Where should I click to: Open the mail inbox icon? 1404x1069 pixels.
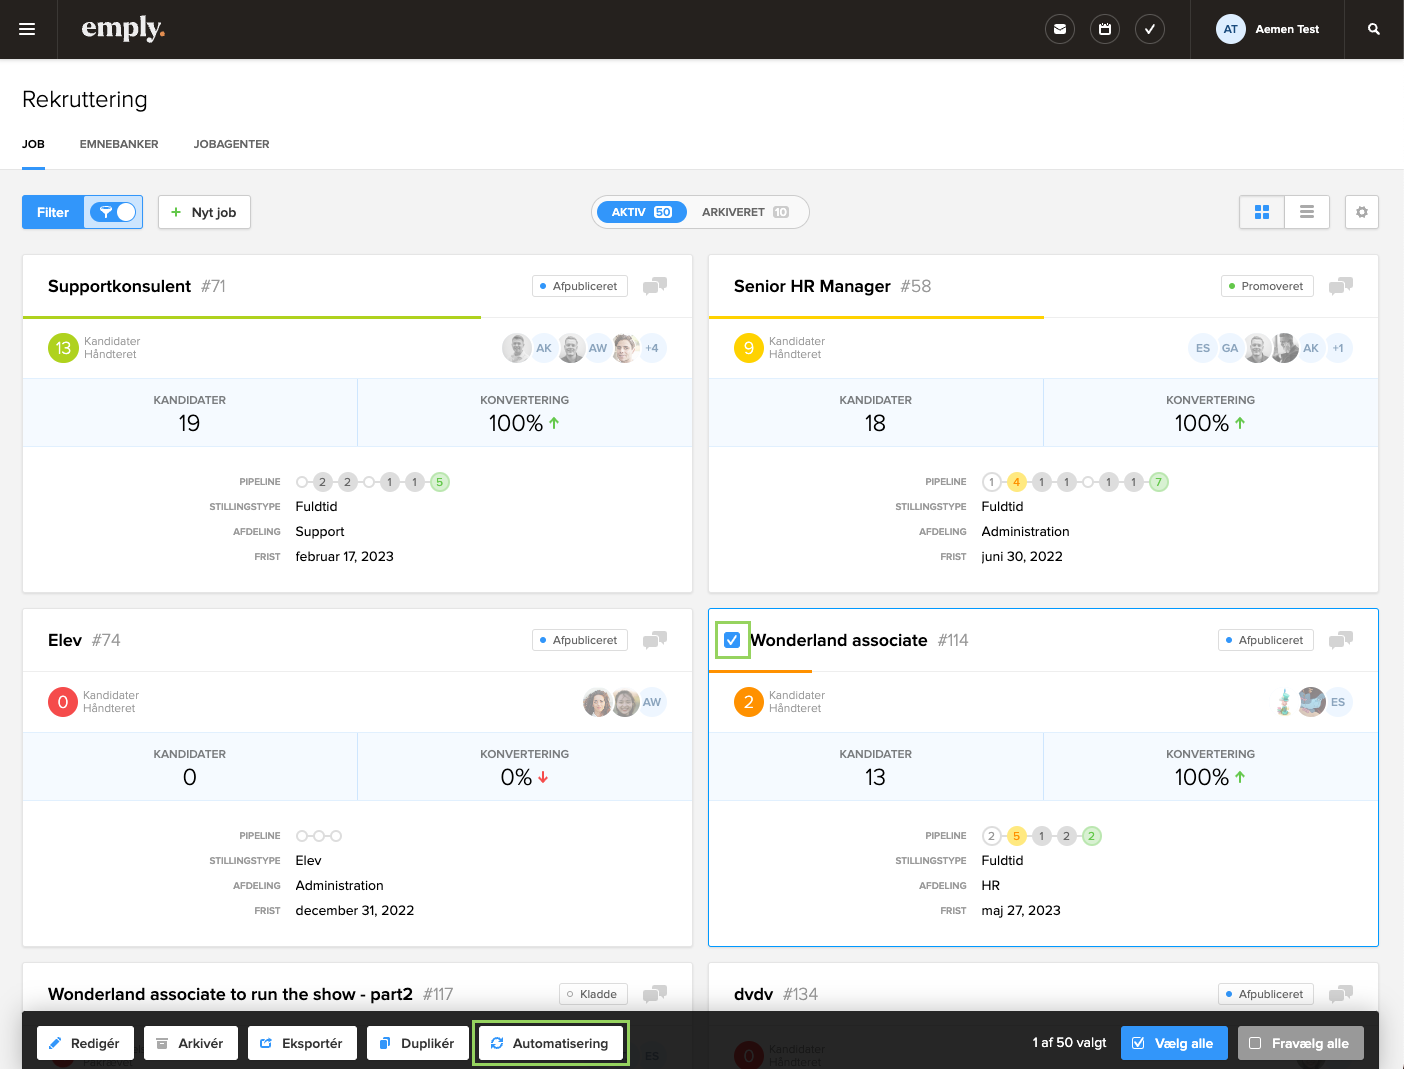coord(1059,29)
